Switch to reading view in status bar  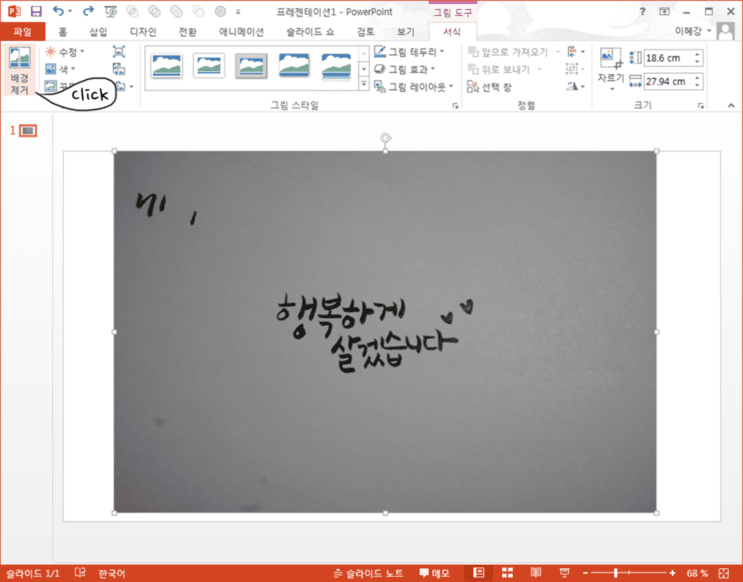tap(535, 573)
